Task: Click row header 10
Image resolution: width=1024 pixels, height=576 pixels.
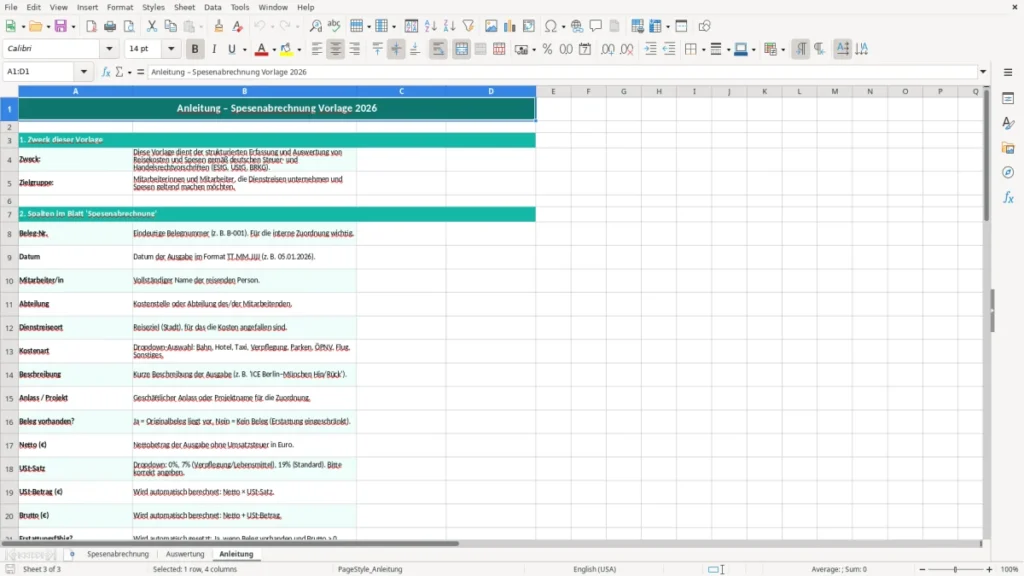Action: point(9,281)
